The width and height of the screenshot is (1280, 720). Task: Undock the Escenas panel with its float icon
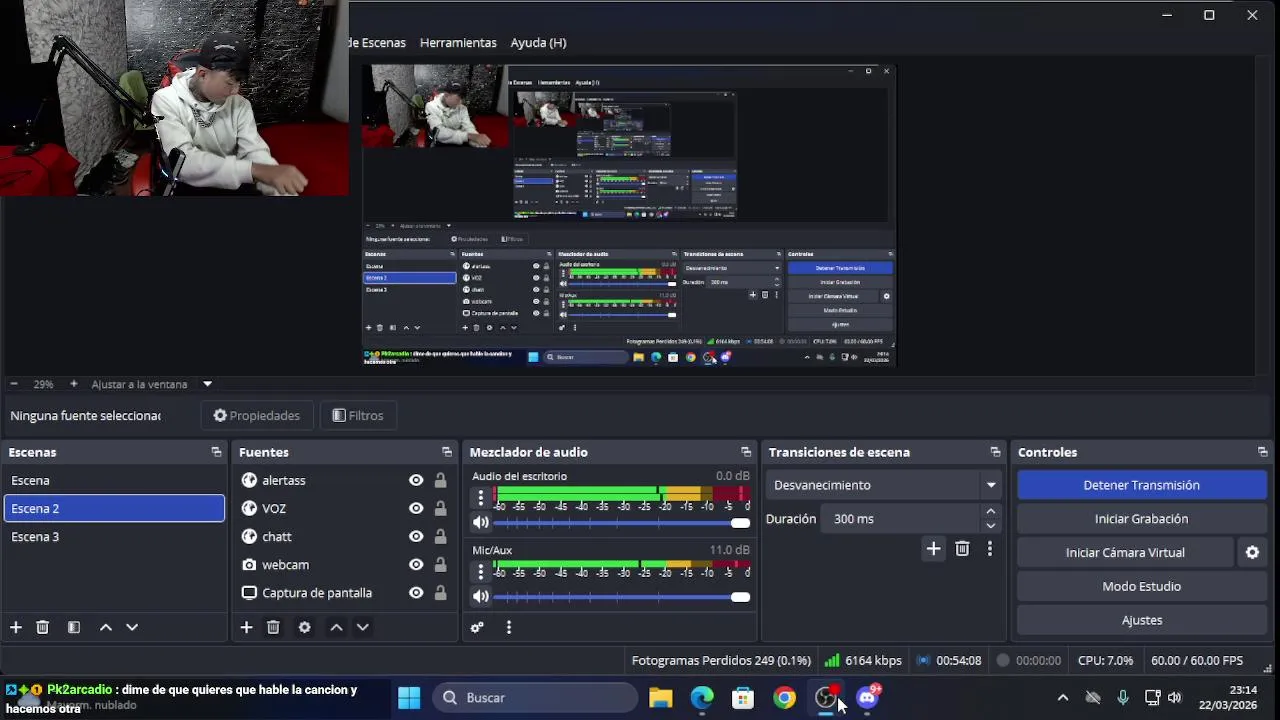point(216,452)
